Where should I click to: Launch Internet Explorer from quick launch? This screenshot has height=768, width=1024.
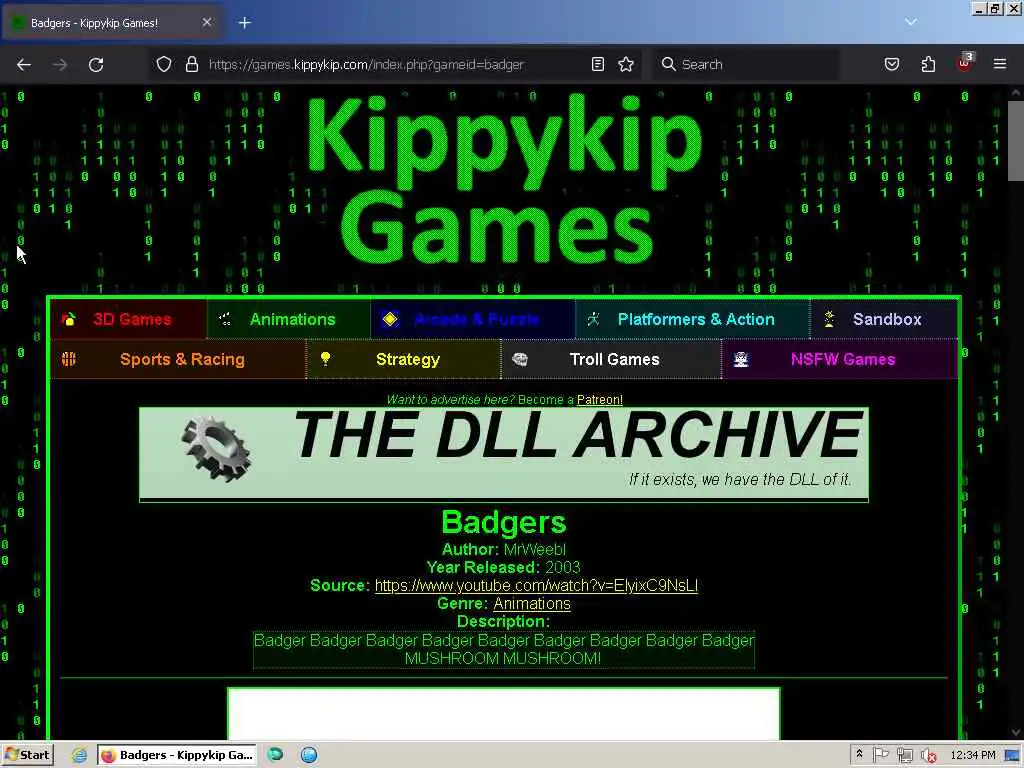tap(79, 755)
